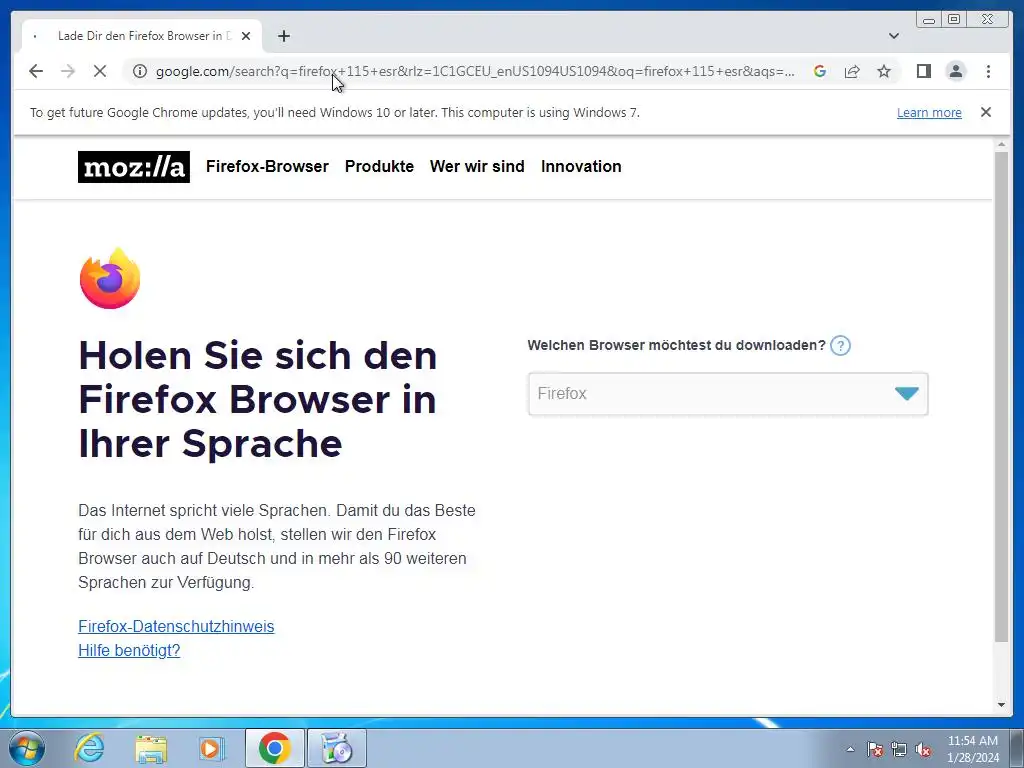Click the forward navigation arrow
The image size is (1024, 768).
(x=68, y=71)
